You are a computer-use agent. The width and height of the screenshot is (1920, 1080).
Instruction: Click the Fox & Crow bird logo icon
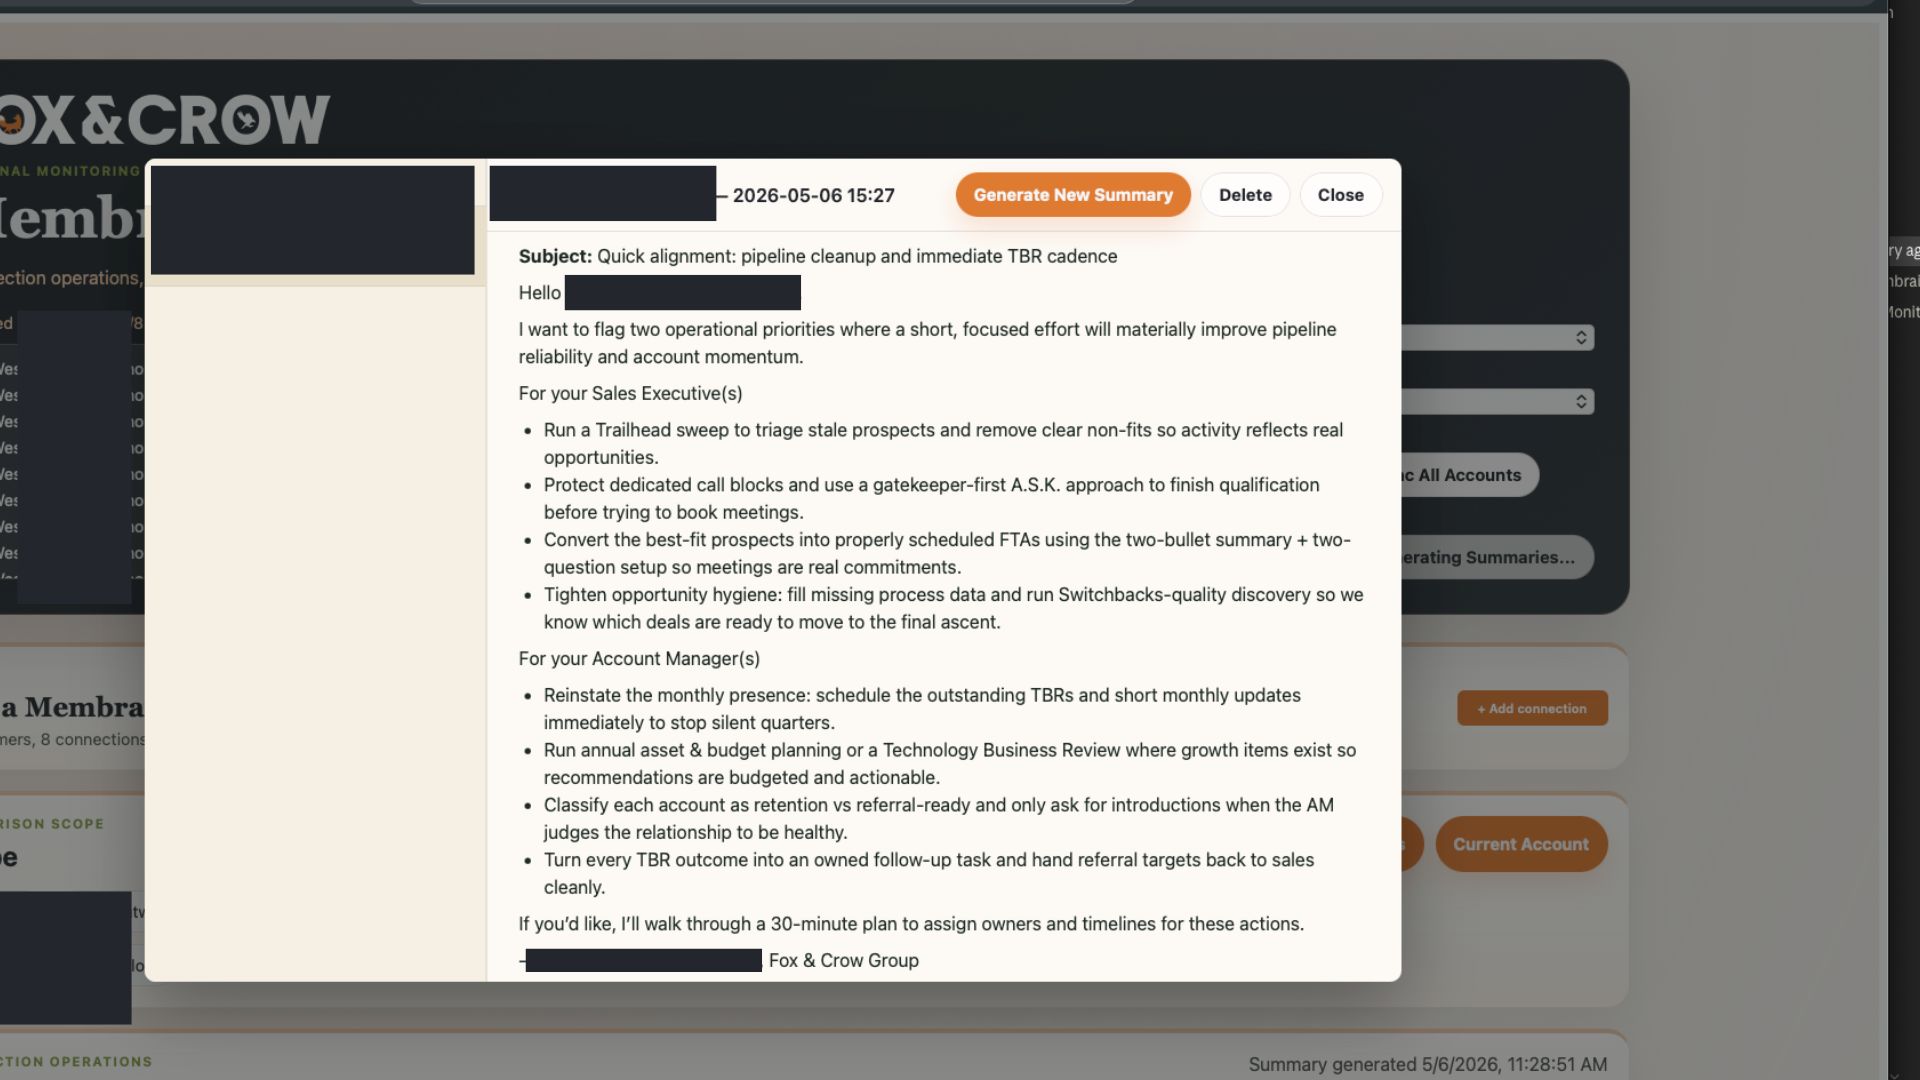(246, 120)
